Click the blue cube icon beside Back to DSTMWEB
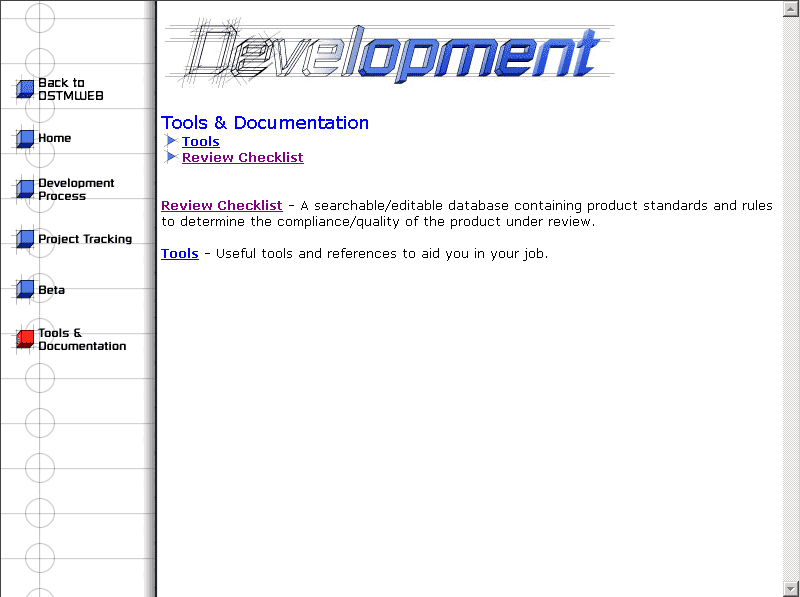The image size is (800, 597). (x=25, y=90)
